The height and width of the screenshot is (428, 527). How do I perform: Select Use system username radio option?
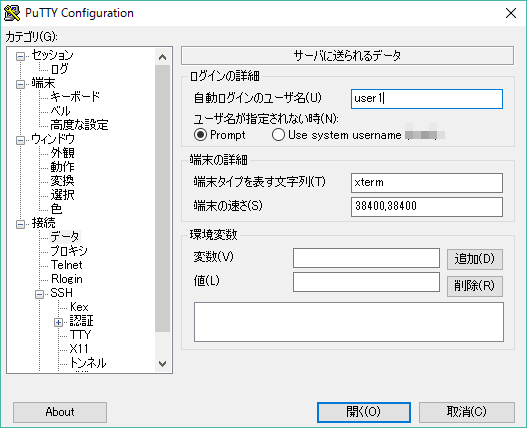click(x=278, y=135)
